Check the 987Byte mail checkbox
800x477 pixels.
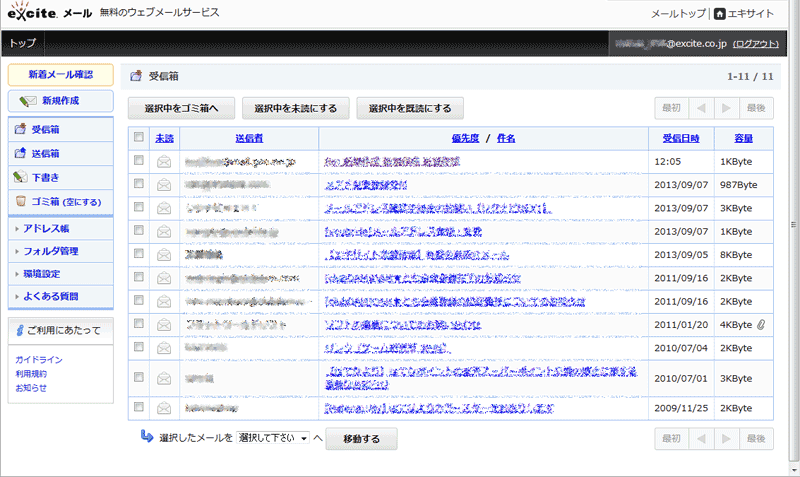click(139, 184)
